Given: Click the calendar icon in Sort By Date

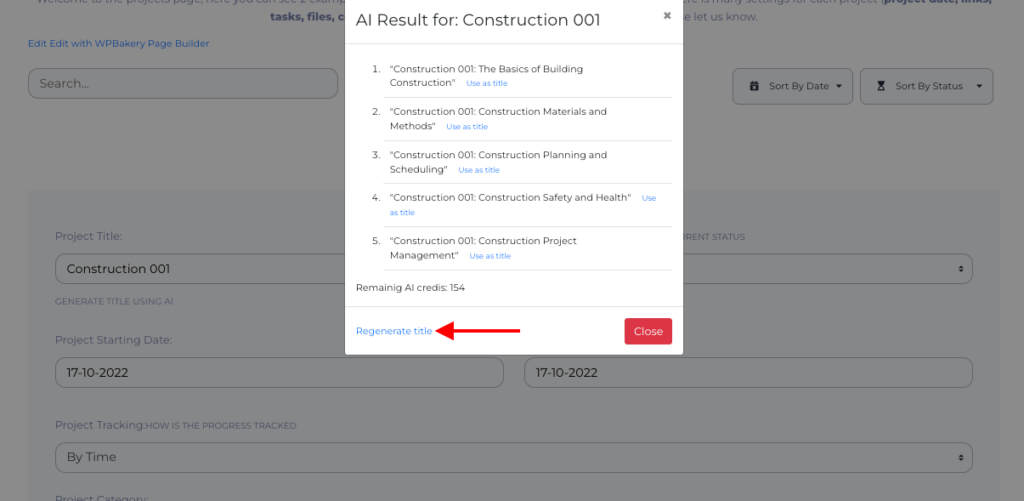Looking at the screenshot, I should [x=754, y=86].
